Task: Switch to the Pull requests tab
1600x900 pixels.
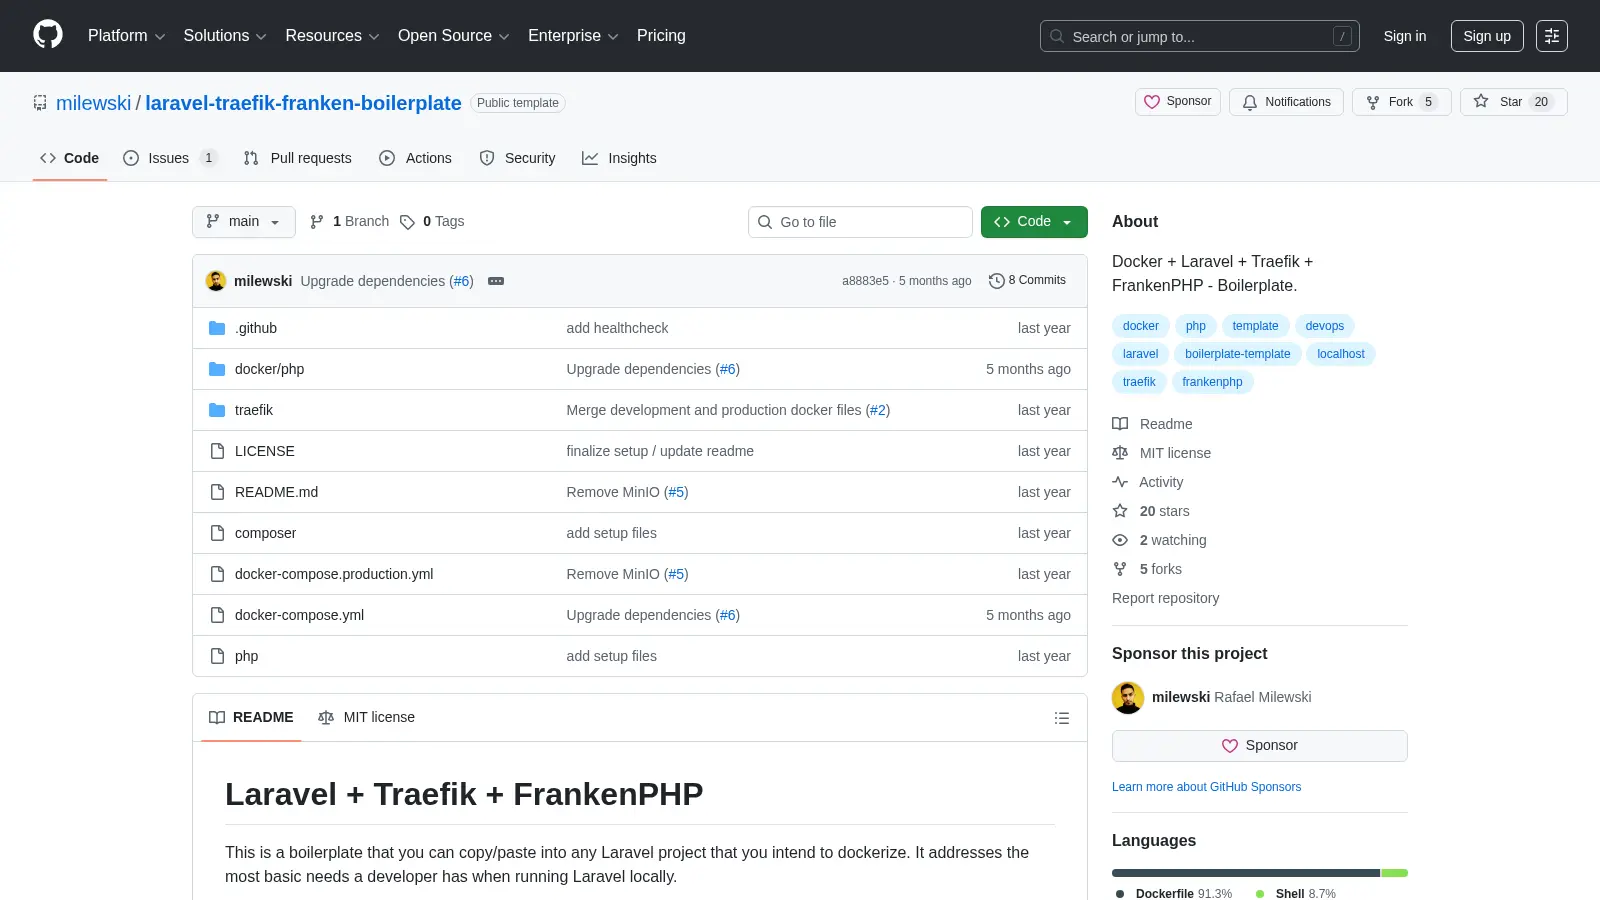Action: tap(297, 158)
